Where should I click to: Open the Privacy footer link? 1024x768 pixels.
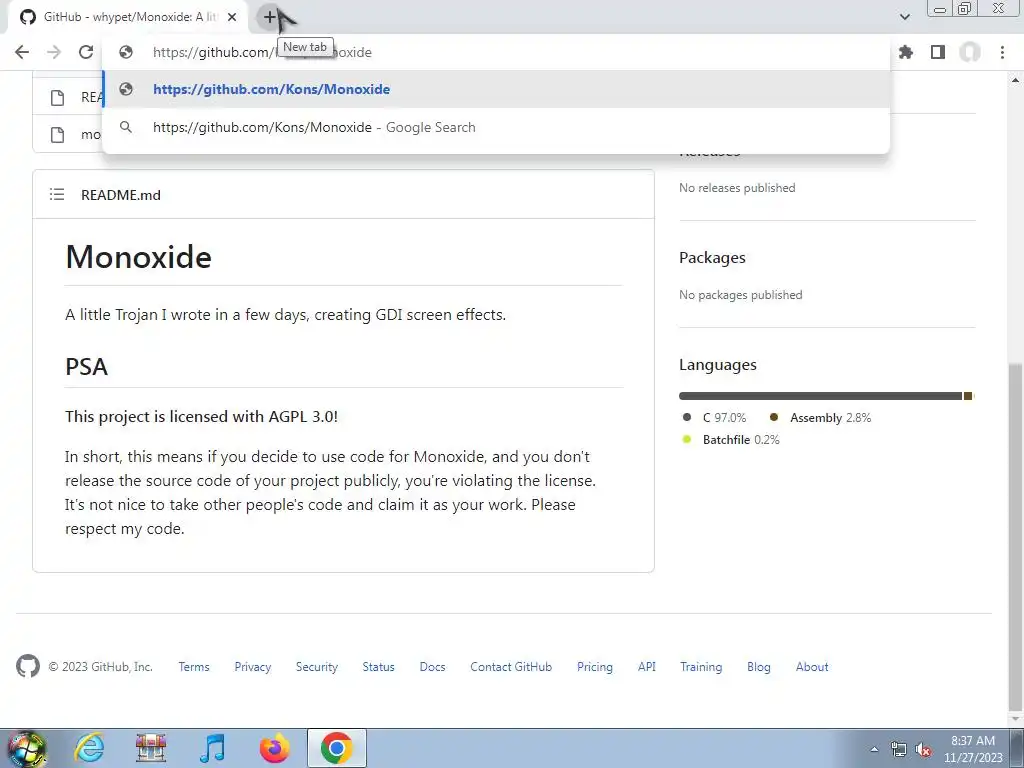click(x=253, y=667)
